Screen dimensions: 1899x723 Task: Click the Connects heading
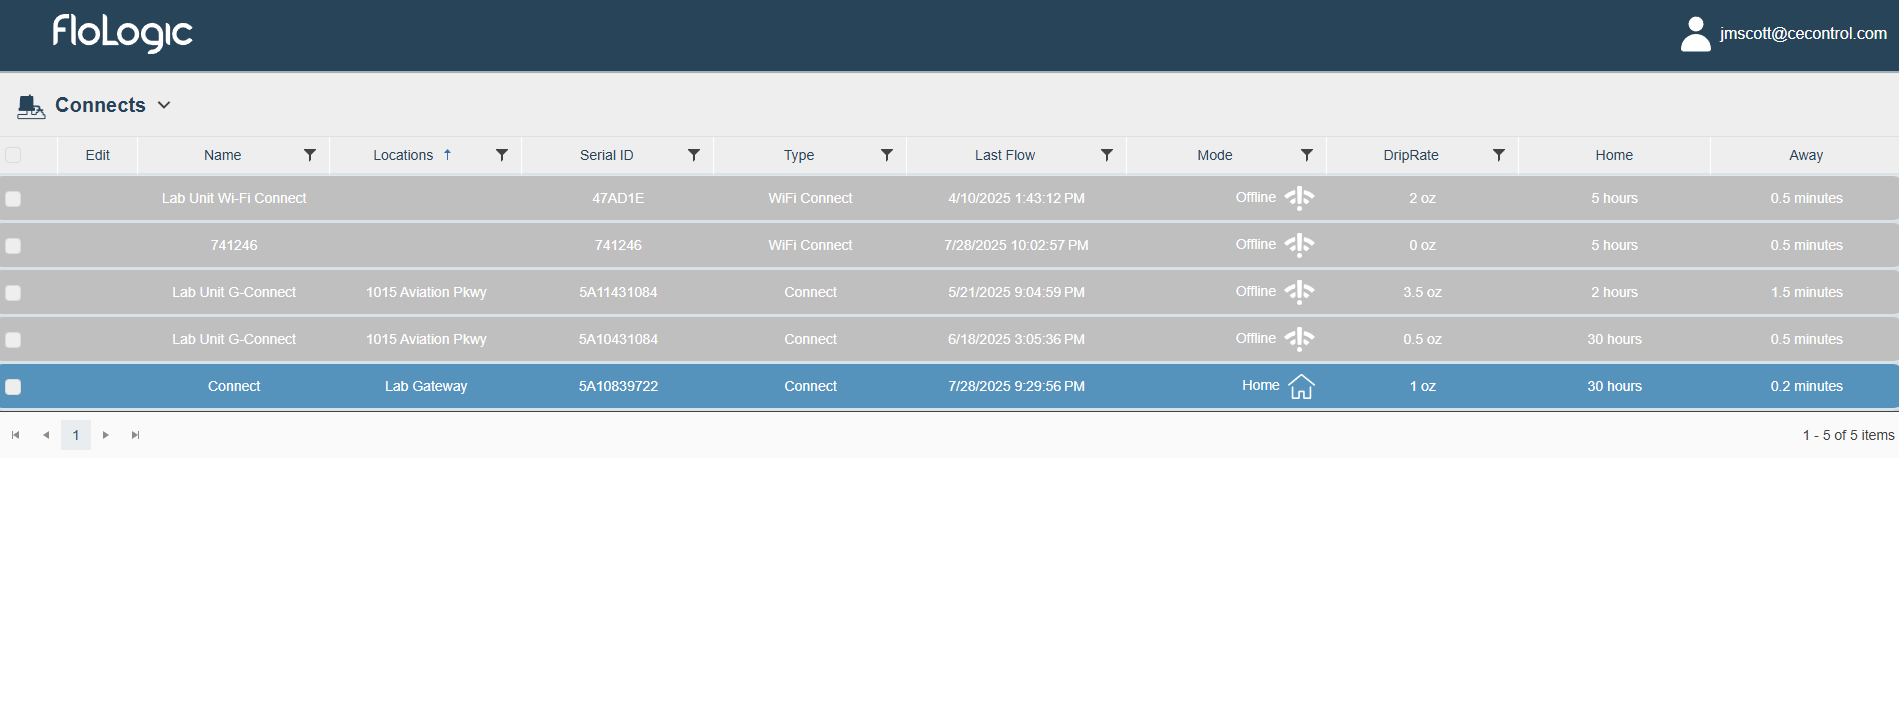click(x=100, y=105)
